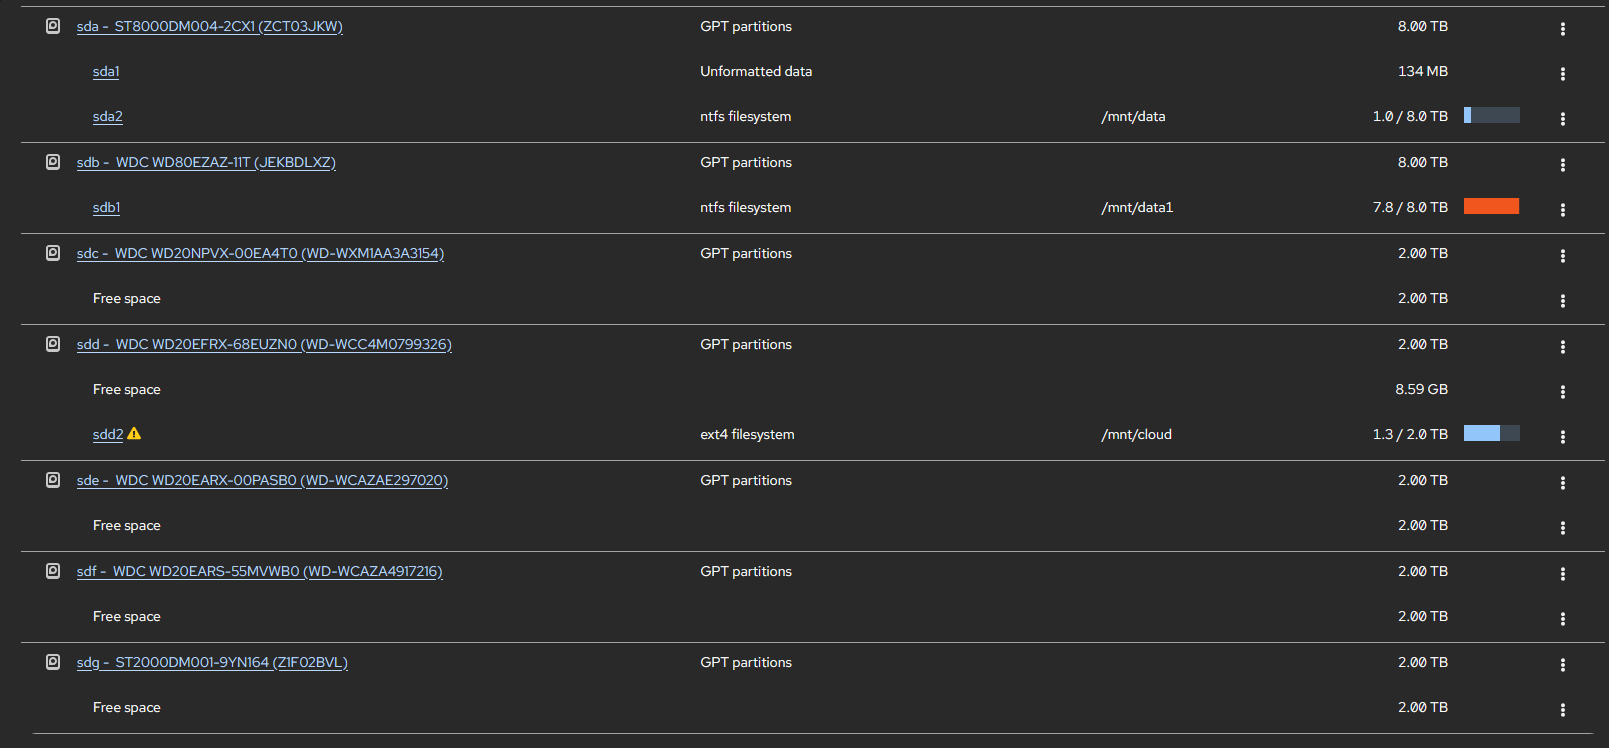1609x748 pixels.
Task: Click the disk icon beside sdb
Action: [53, 162]
